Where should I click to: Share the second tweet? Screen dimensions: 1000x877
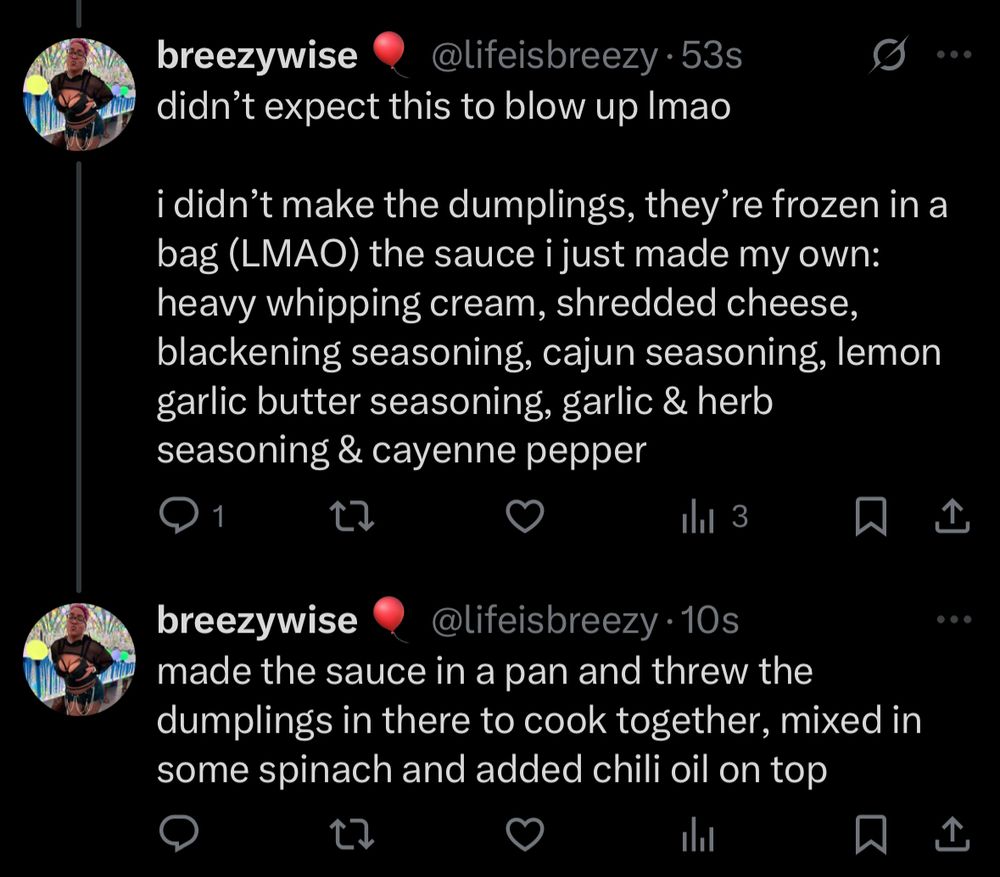(952, 832)
